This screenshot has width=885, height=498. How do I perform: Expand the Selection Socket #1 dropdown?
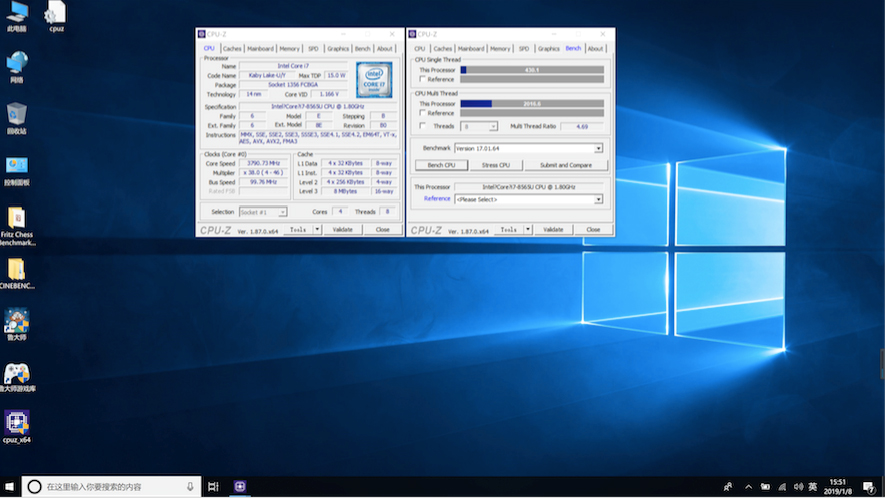point(282,212)
